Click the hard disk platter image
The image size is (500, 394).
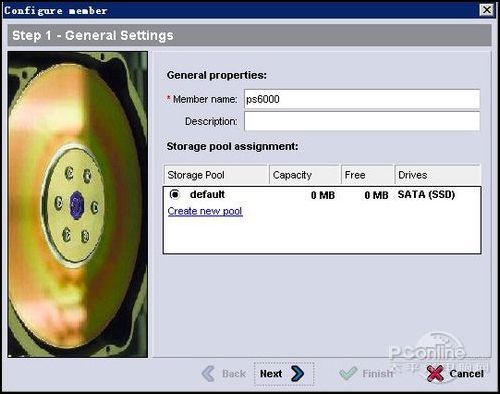(x=78, y=204)
